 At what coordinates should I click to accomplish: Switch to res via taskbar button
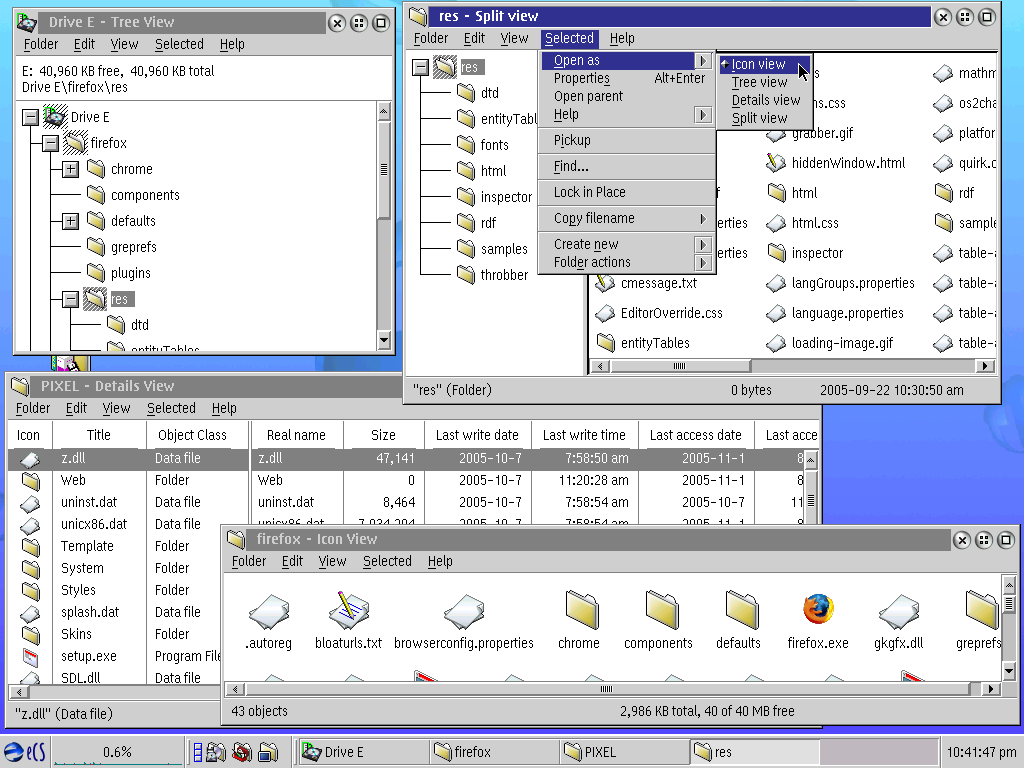pos(754,752)
